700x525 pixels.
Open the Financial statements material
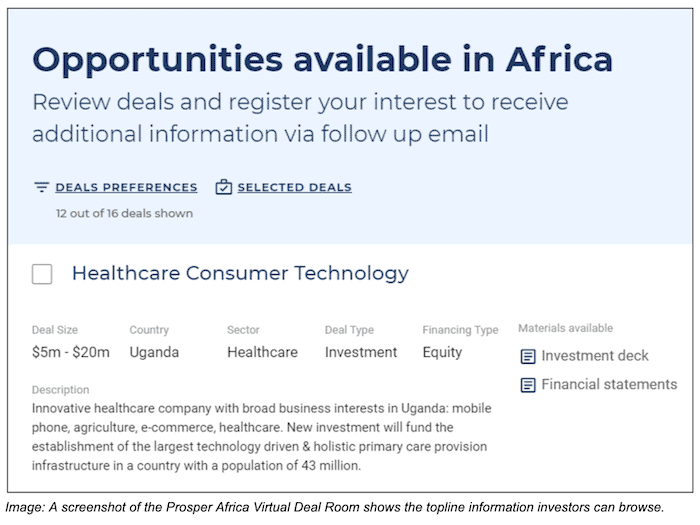point(609,384)
